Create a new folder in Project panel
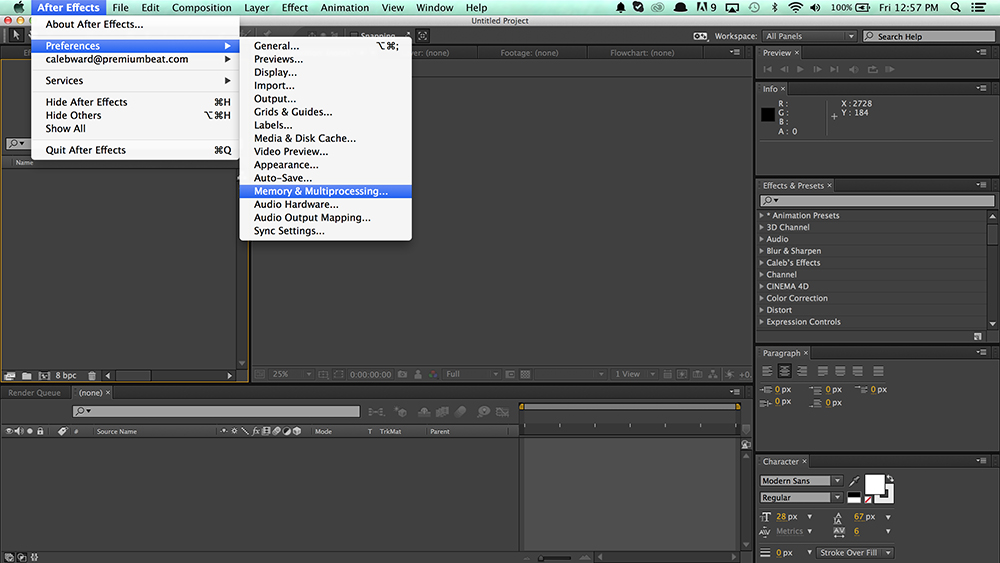Viewport: 1000px width, 563px height. pyautogui.click(x=27, y=375)
